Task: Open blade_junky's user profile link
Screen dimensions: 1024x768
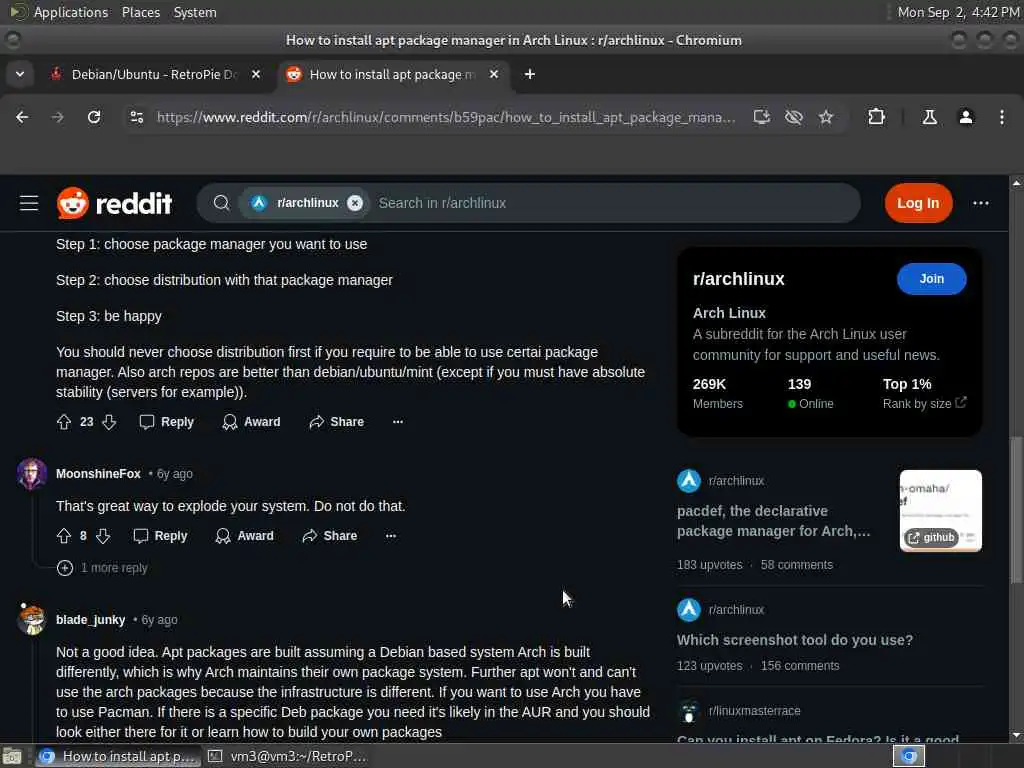Action: click(x=90, y=620)
